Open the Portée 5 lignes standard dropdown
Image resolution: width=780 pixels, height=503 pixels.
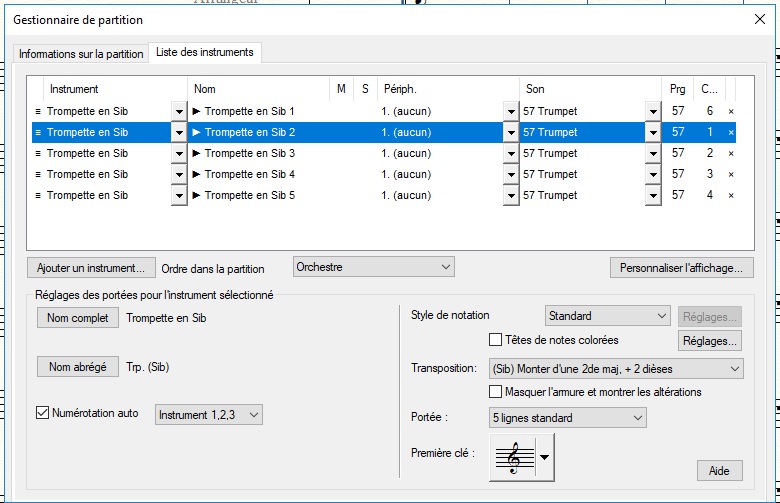(x=567, y=418)
